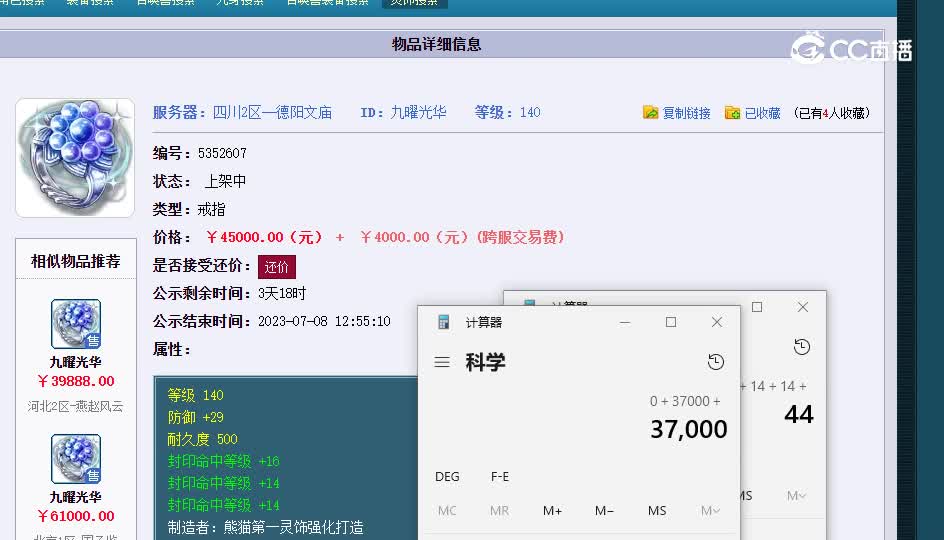Open history in the background calculator window
The width and height of the screenshot is (944, 540).
pyautogui.click(x=801, y=347)
